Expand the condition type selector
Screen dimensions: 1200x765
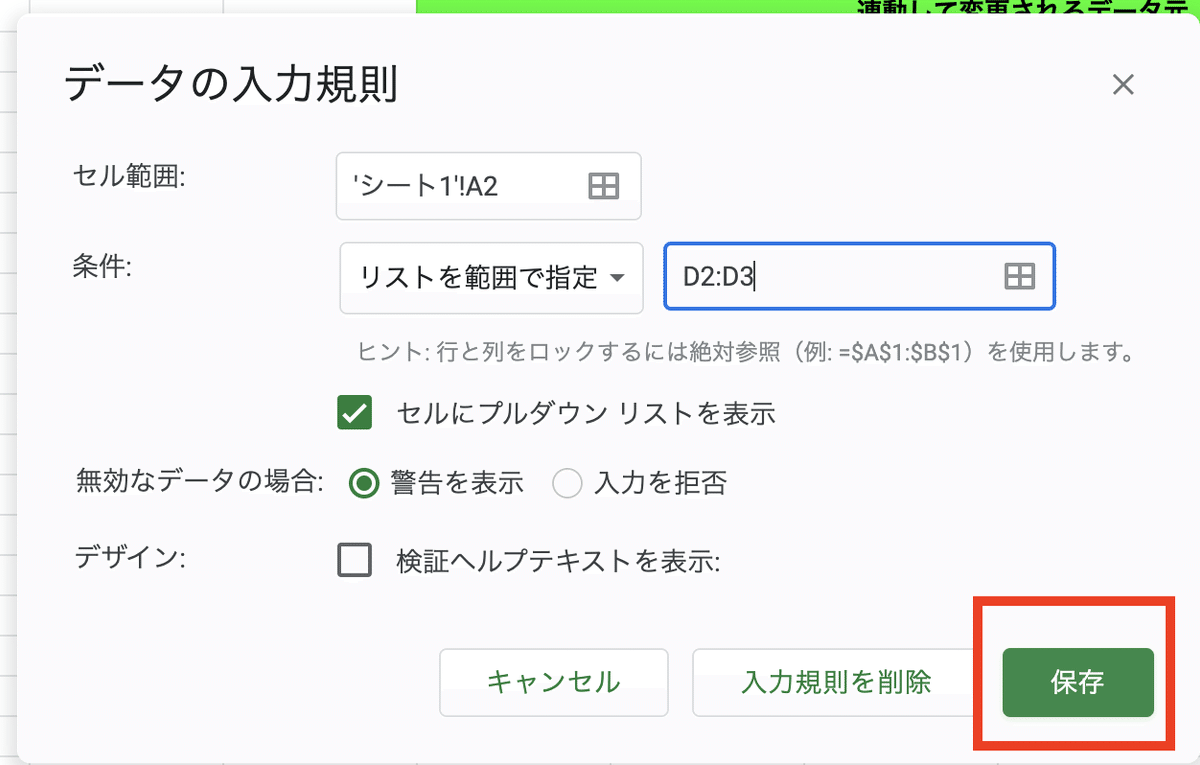click(490, 277)
